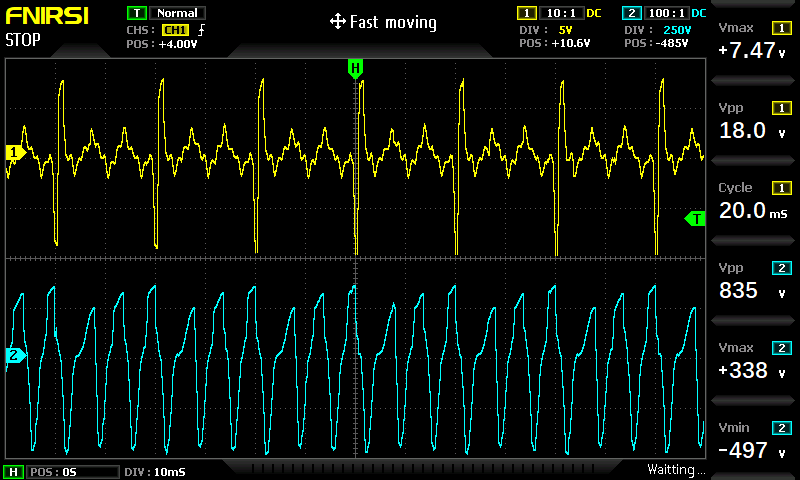Tap the Fast moving cross-arrow icon
This screenshot has height=480, width=800.
tap(337, 22)
